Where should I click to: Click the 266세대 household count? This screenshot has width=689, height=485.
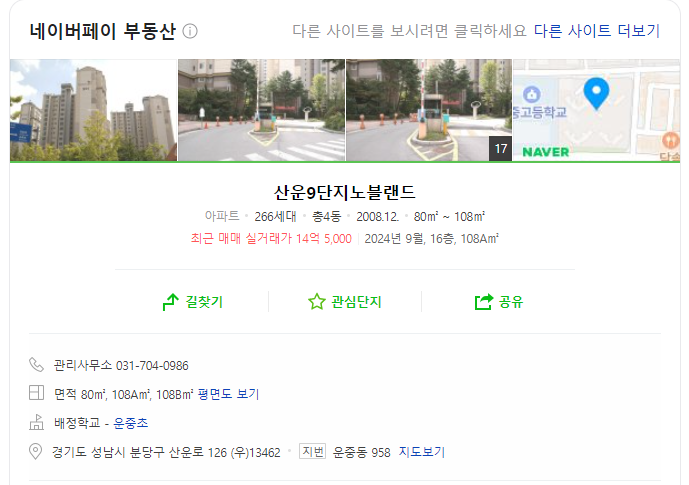(x=275, y=217)
